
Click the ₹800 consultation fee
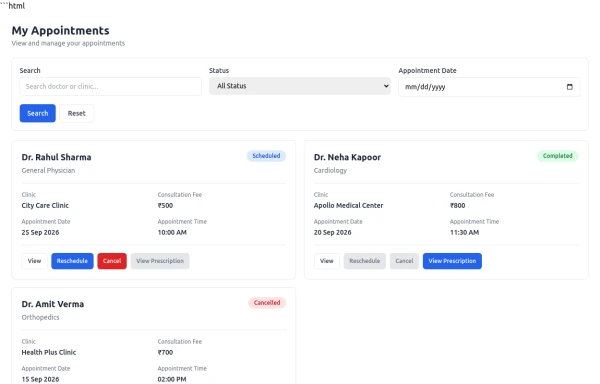click(458, 205)
